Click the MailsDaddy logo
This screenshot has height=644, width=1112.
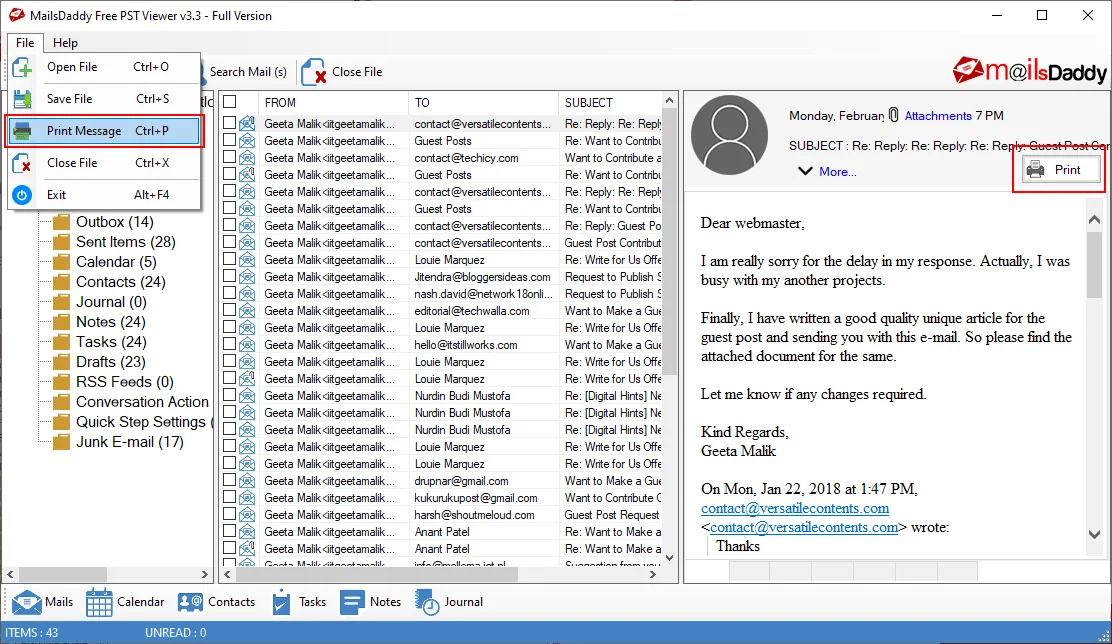(1029, 71)
